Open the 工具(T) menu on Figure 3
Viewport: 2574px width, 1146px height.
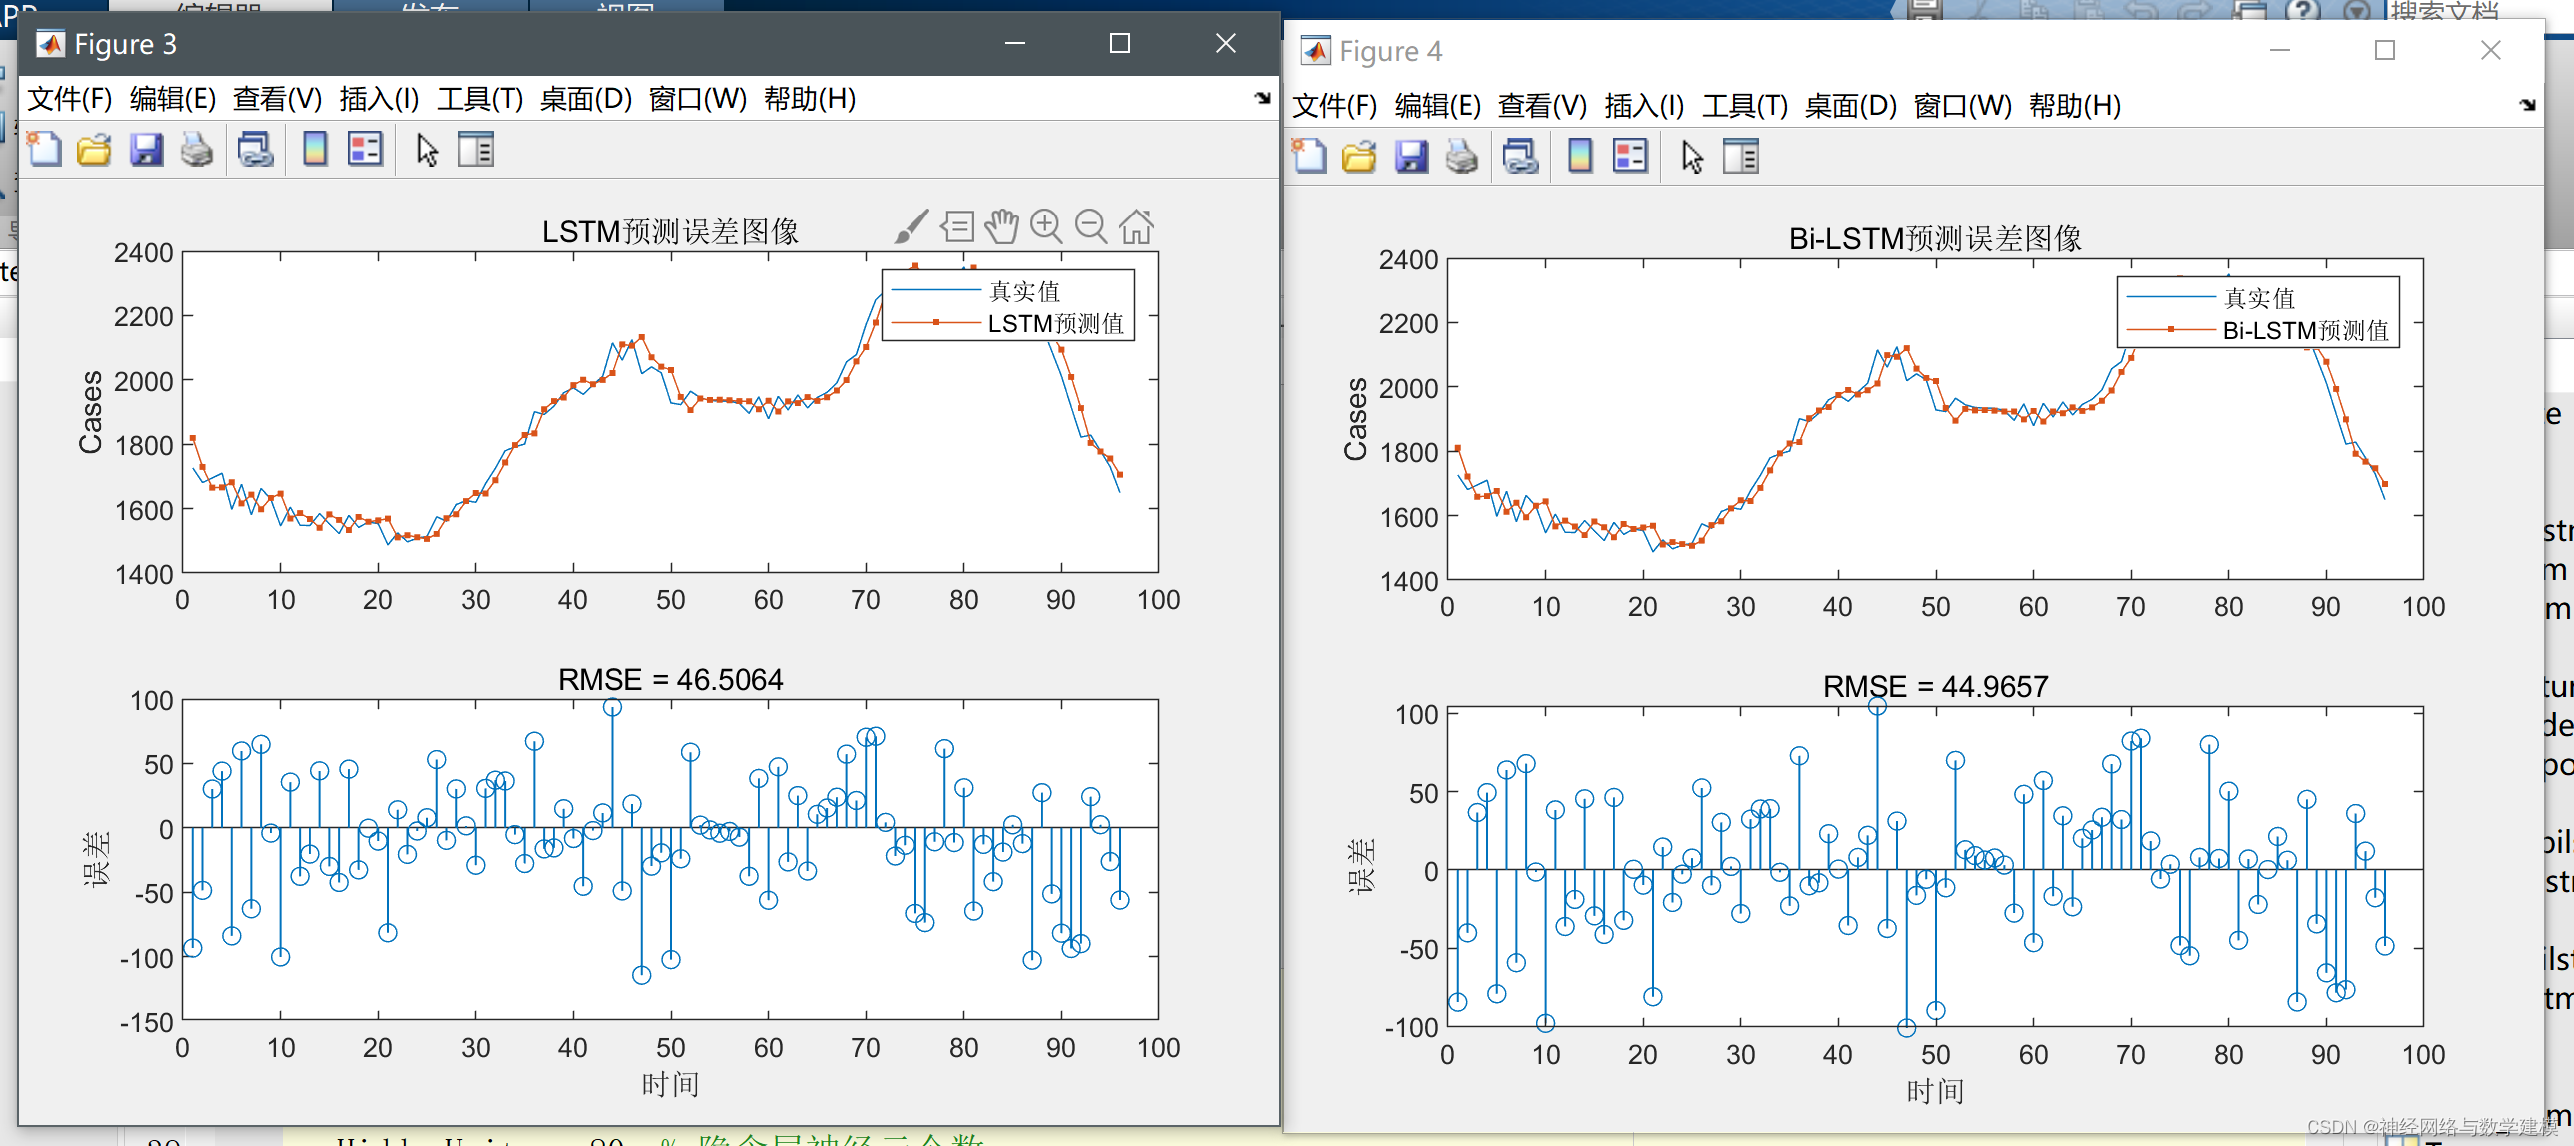click(x=479, y=99)
